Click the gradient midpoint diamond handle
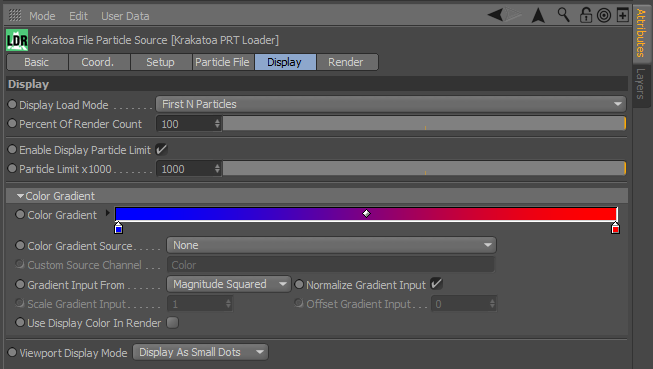 point(366,214)
